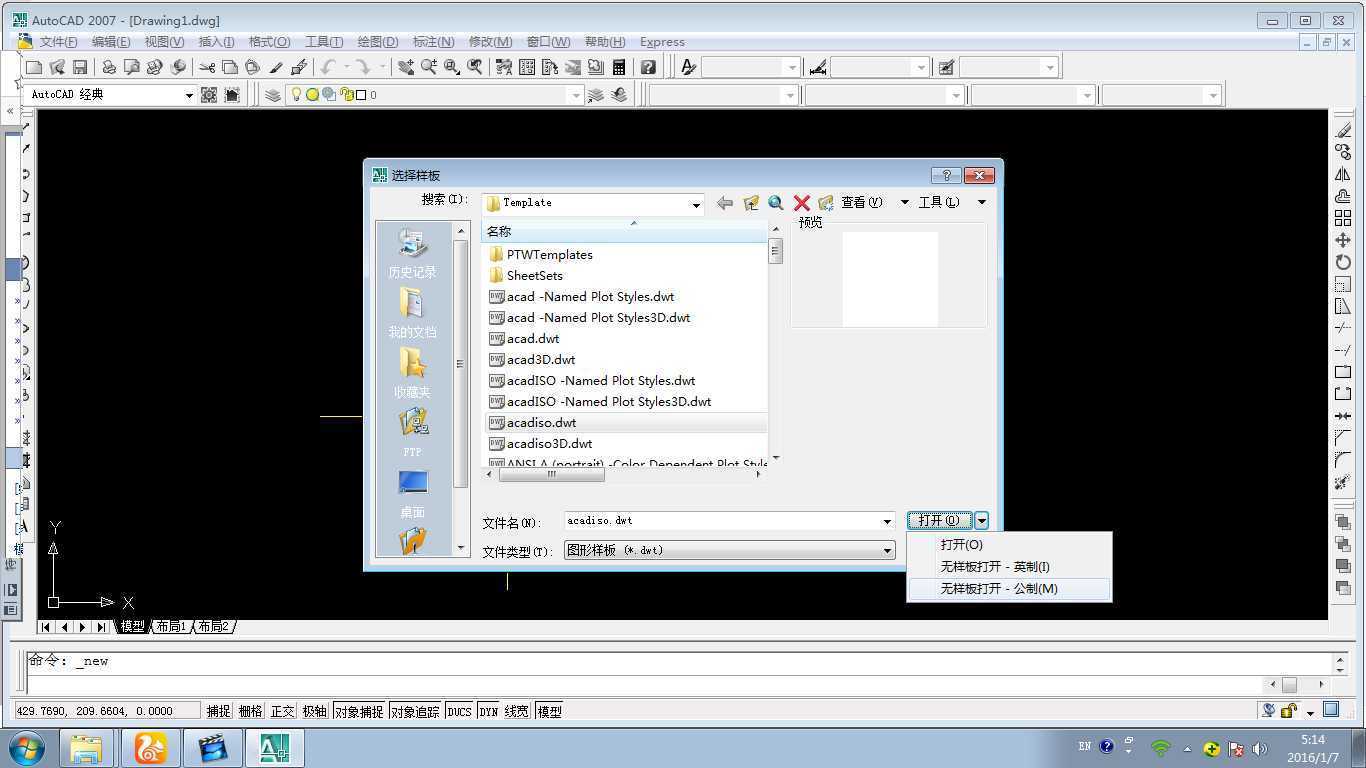Go back to previous folder in dialog
The height and width of the screenshot is (768, 1366).
[725, 202]
